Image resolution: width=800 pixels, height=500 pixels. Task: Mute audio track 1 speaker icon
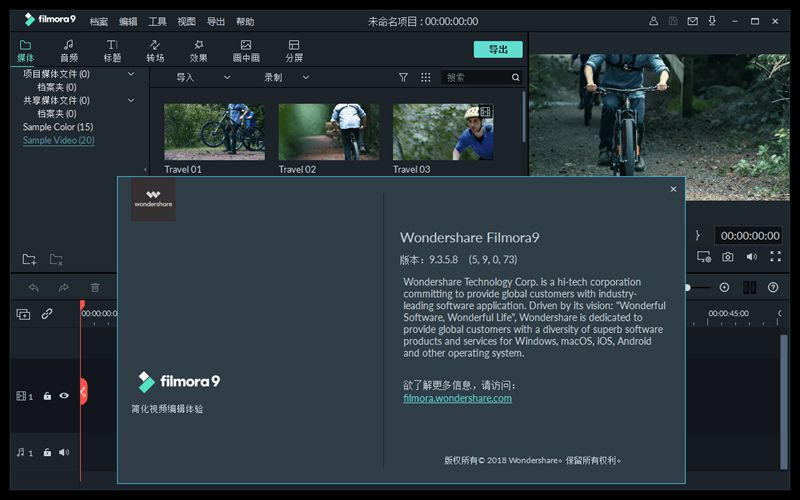[x=64, y=452]
